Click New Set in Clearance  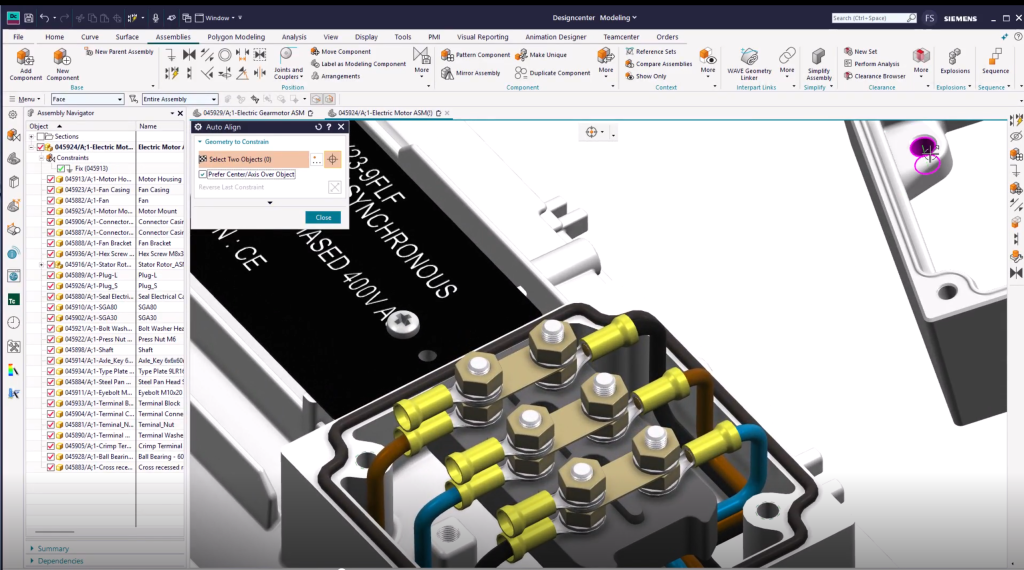tap(860, 52)
